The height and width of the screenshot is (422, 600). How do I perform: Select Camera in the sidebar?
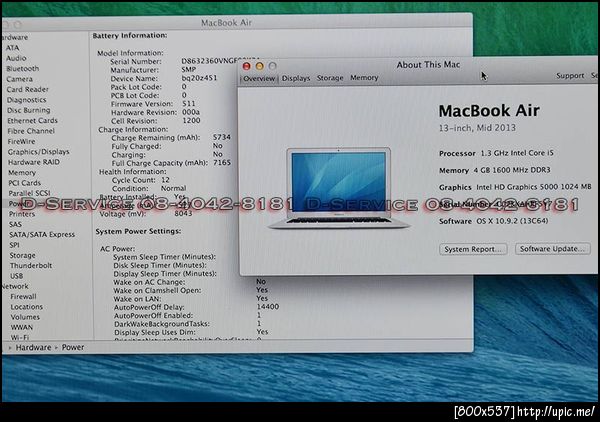20,79
